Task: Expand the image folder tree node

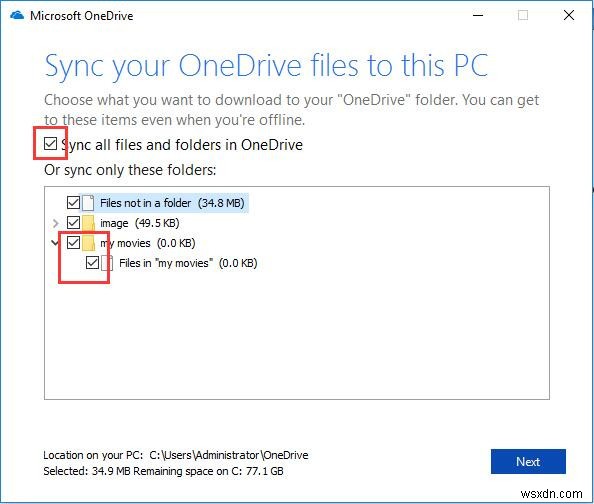Action: pyautogui.click(x=56, y=223)
